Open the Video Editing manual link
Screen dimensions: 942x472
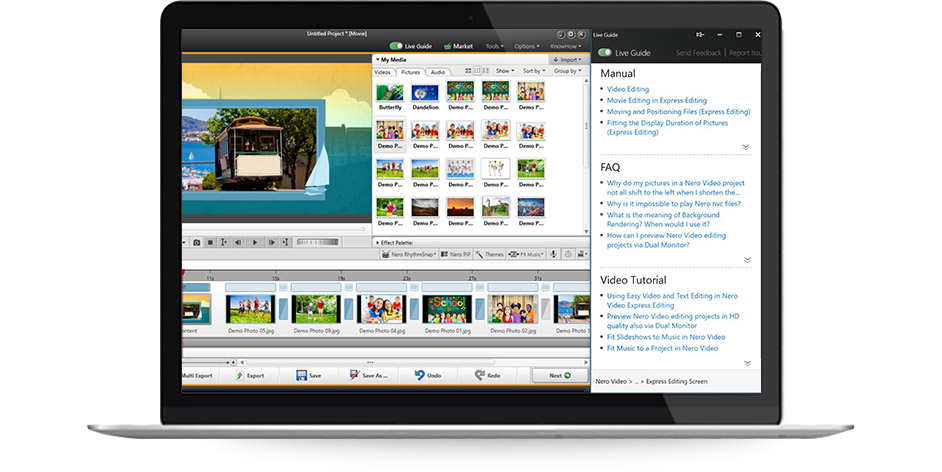(628, 89)
